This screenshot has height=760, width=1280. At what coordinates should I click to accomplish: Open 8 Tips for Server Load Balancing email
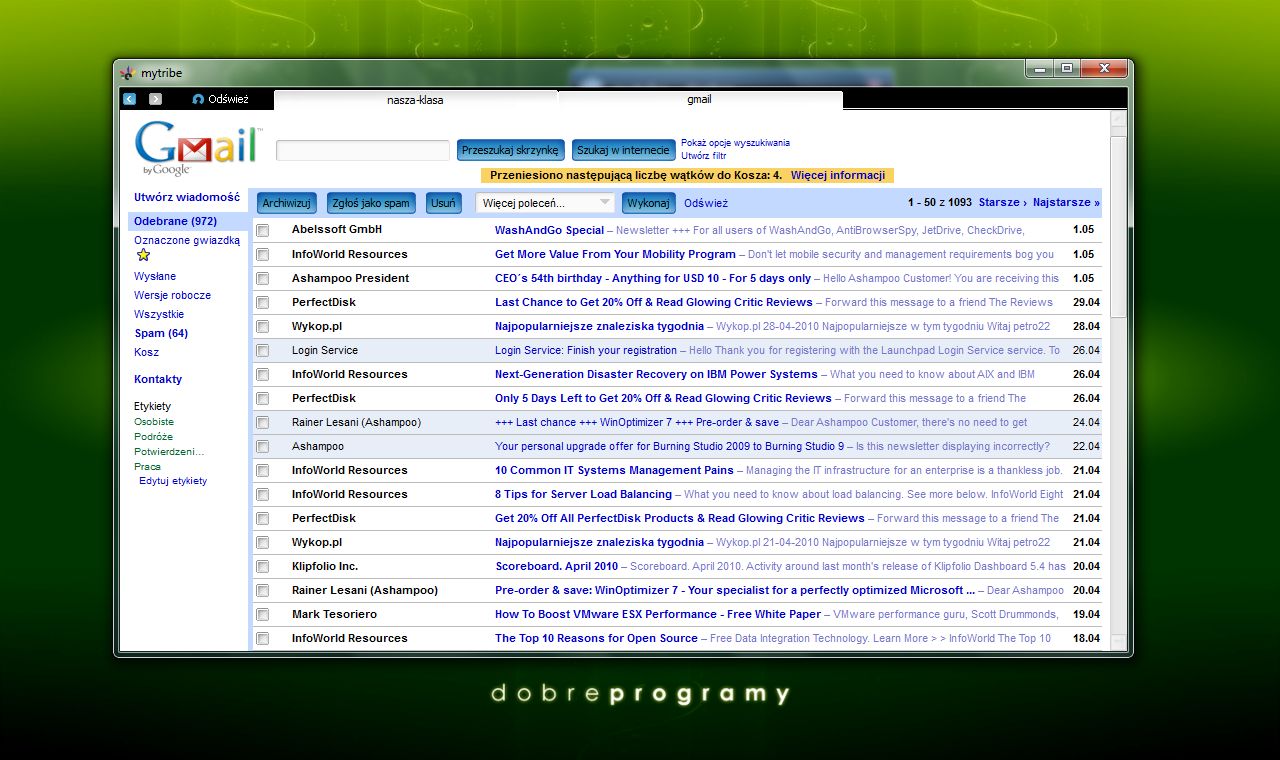point(583,494)
